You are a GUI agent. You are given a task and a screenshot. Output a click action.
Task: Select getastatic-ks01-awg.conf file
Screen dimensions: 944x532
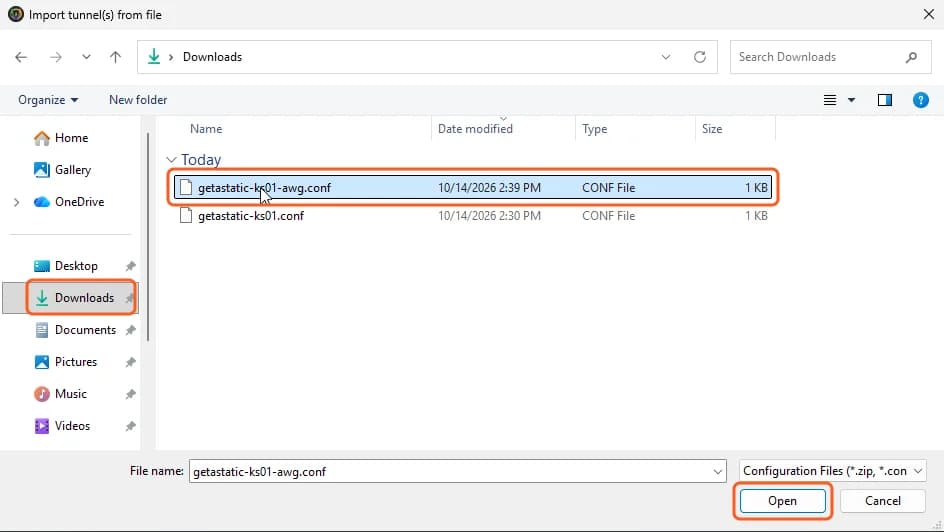[x=473, y=188]
